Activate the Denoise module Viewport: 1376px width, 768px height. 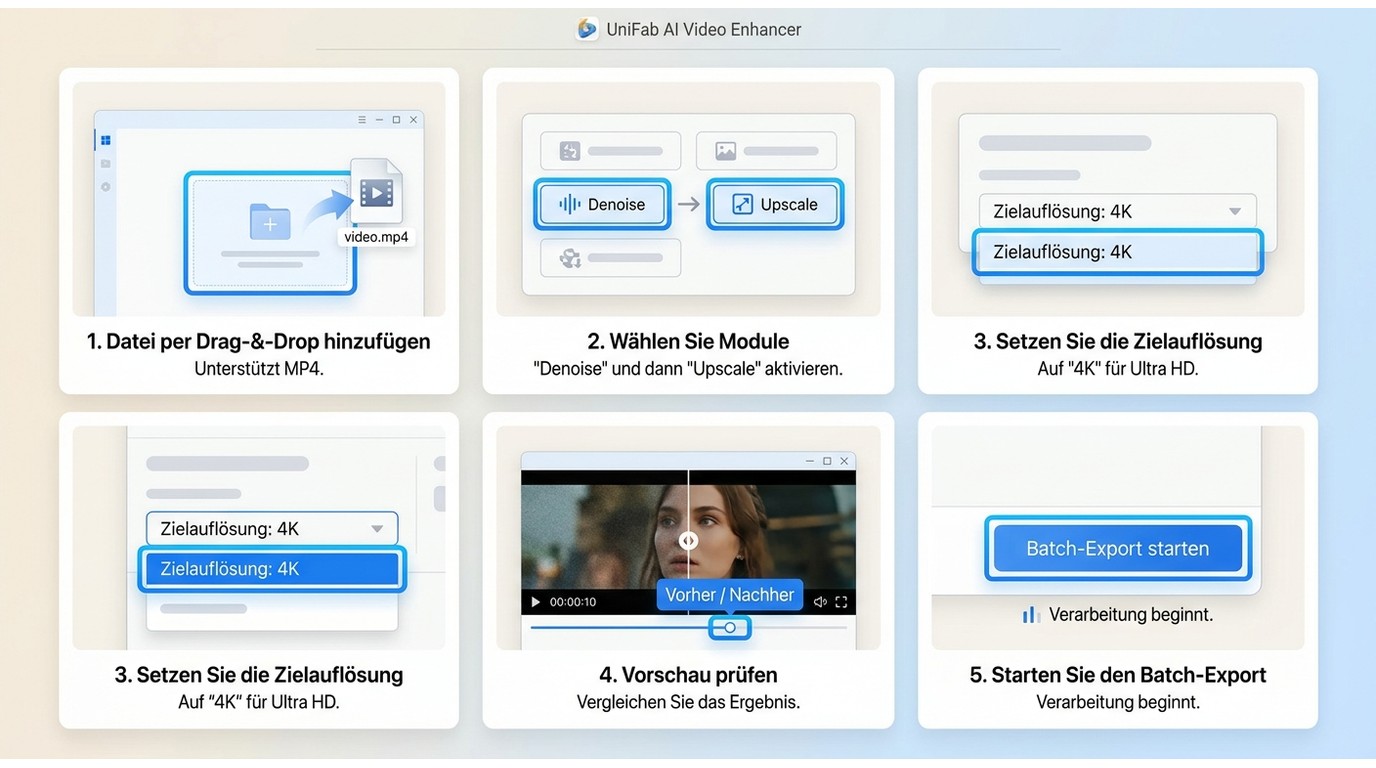[602, 204]
